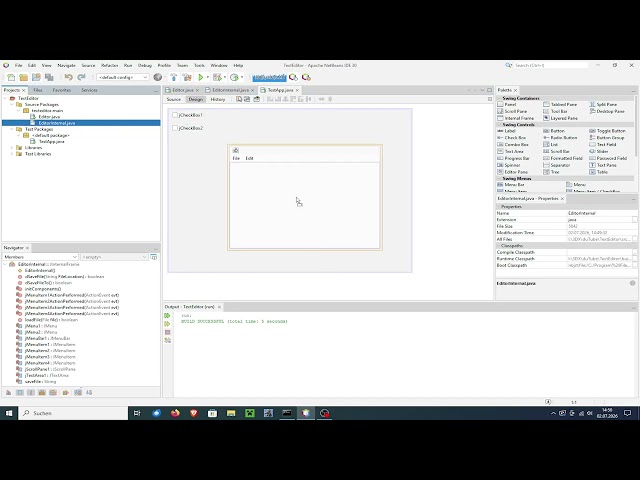Select the Tabbed Pane palette component
Image resolution: width=640 pixels, height=480 pixels.
[560, 104]
